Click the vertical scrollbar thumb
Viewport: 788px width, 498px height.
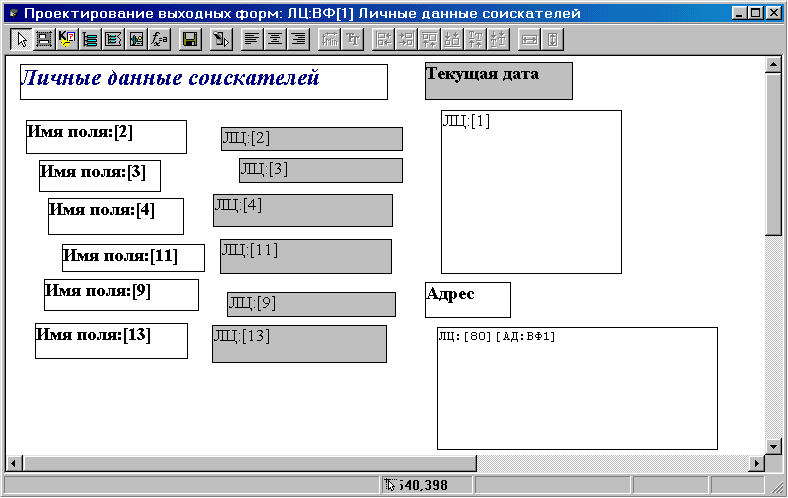point(773,154)
